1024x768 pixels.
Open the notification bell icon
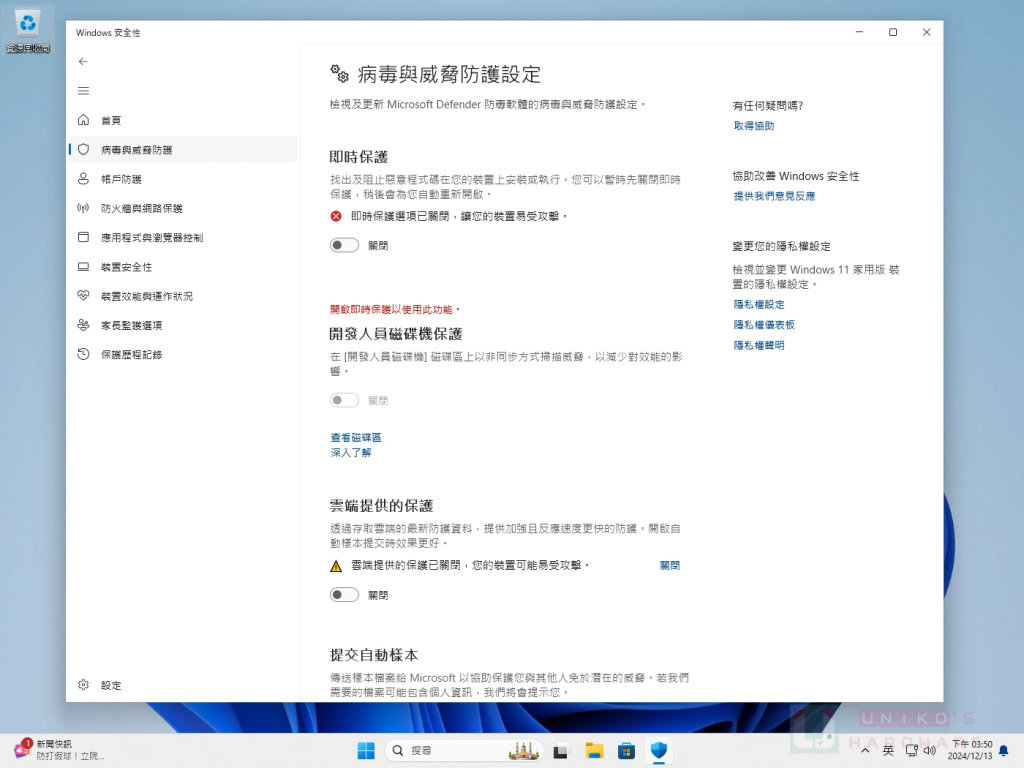(x=1004, y=751)
